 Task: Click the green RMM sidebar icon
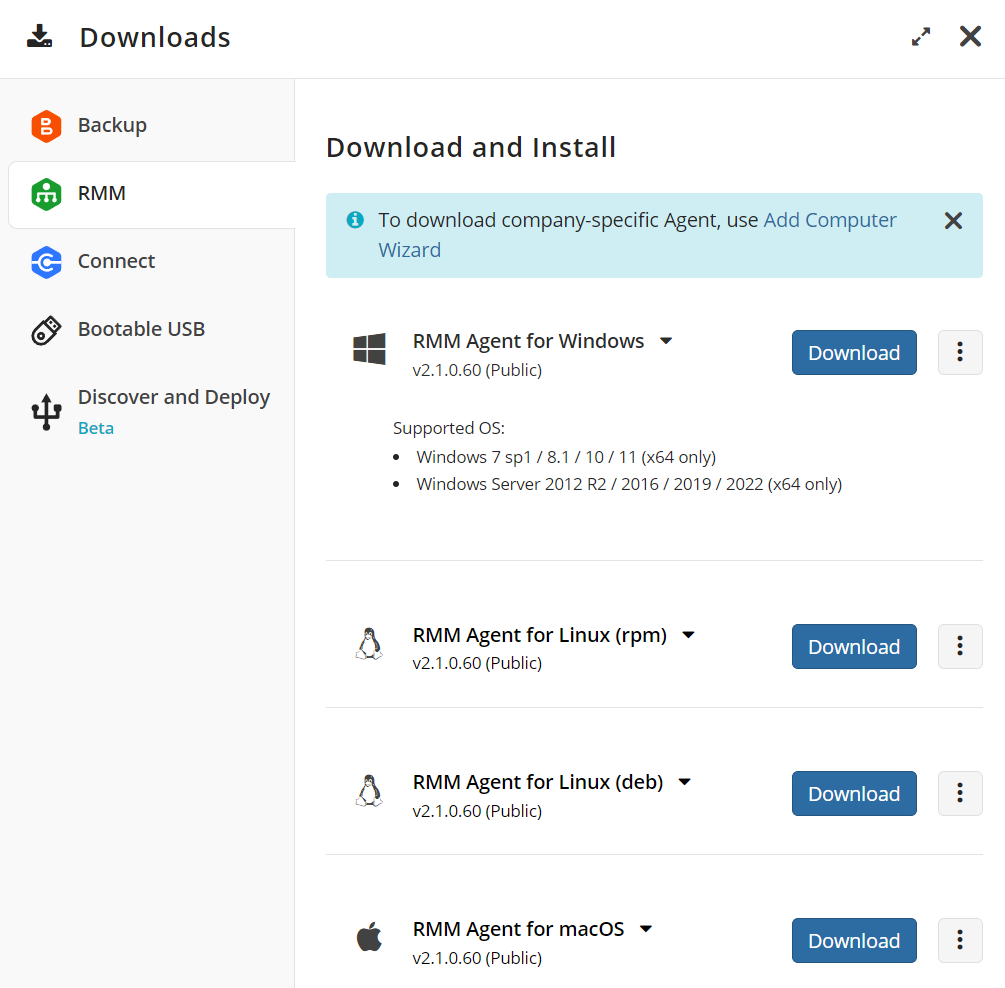click(x=46, y=194)
